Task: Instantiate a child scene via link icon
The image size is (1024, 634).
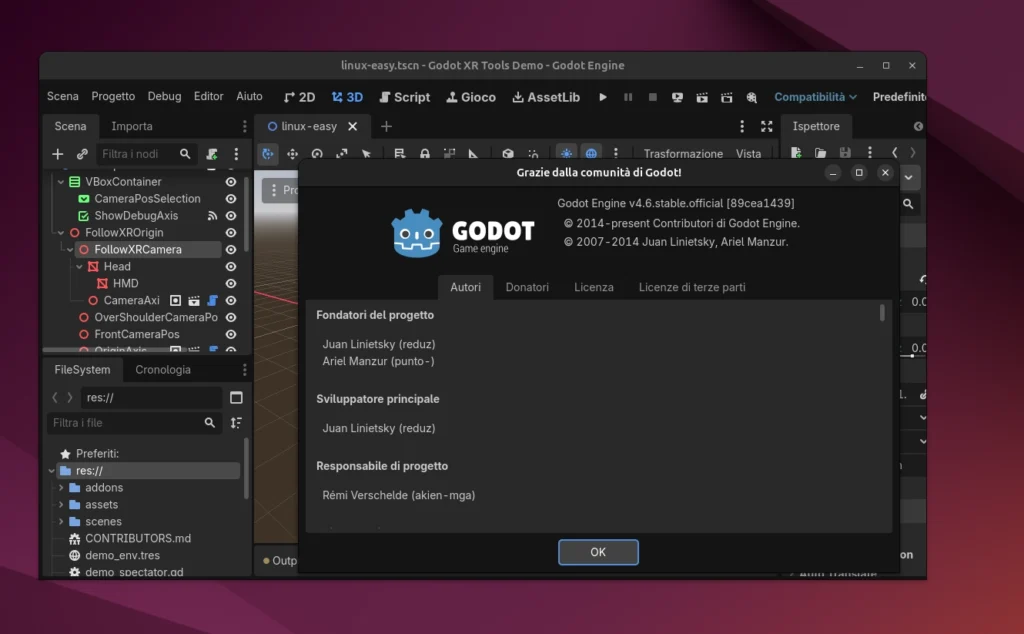Action: coord(82,154)
